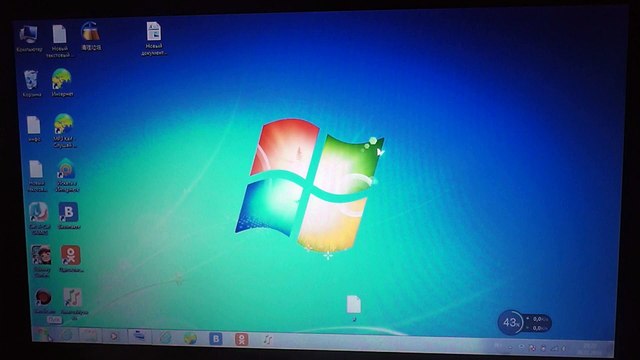Open the music notes taskbar icon
Screen dimensions: 640x360
[x=267, y=340]
